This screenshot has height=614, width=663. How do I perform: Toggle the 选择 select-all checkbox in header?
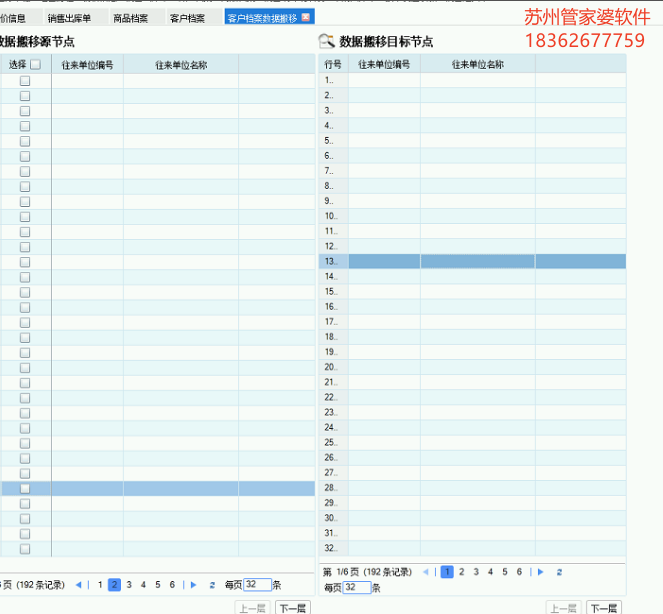(x=35, y=65)
